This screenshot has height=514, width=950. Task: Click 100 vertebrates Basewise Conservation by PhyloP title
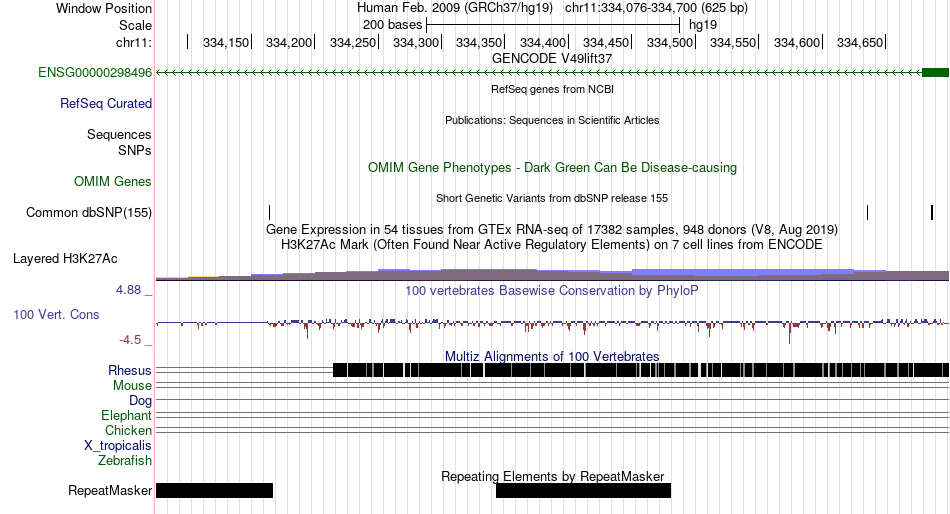click(552, 291)
